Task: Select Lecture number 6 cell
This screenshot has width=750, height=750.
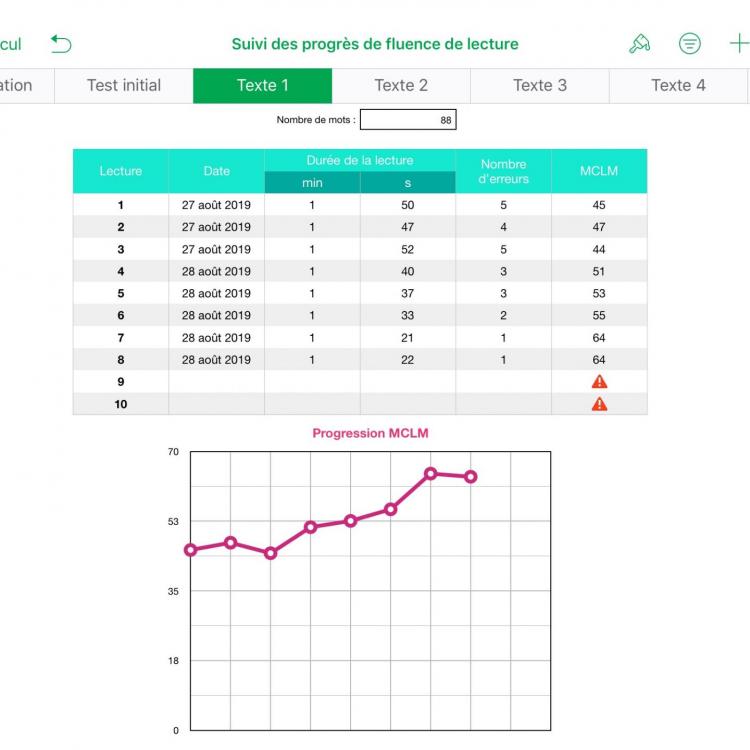Action: tap(121, 315)
